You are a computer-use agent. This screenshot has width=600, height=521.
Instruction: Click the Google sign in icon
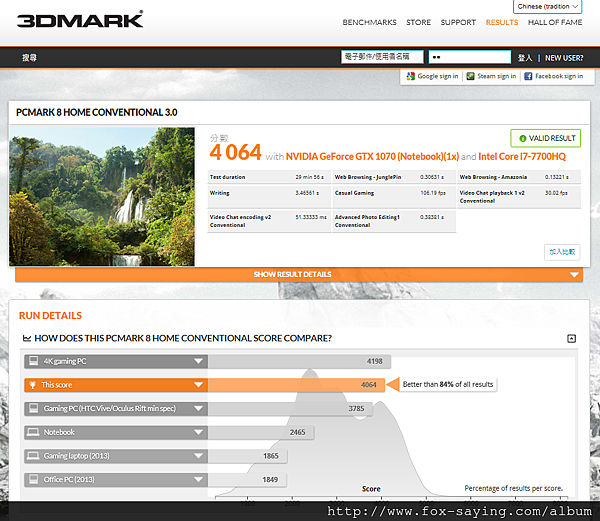click(411, 76)
